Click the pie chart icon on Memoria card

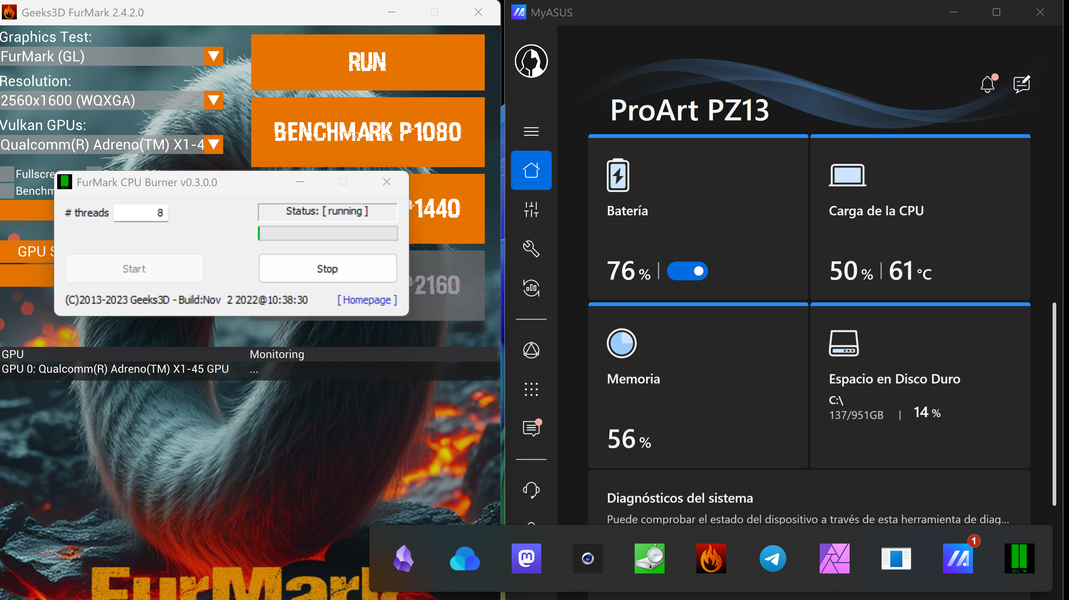pyautogui.click(x=621, y=344)
